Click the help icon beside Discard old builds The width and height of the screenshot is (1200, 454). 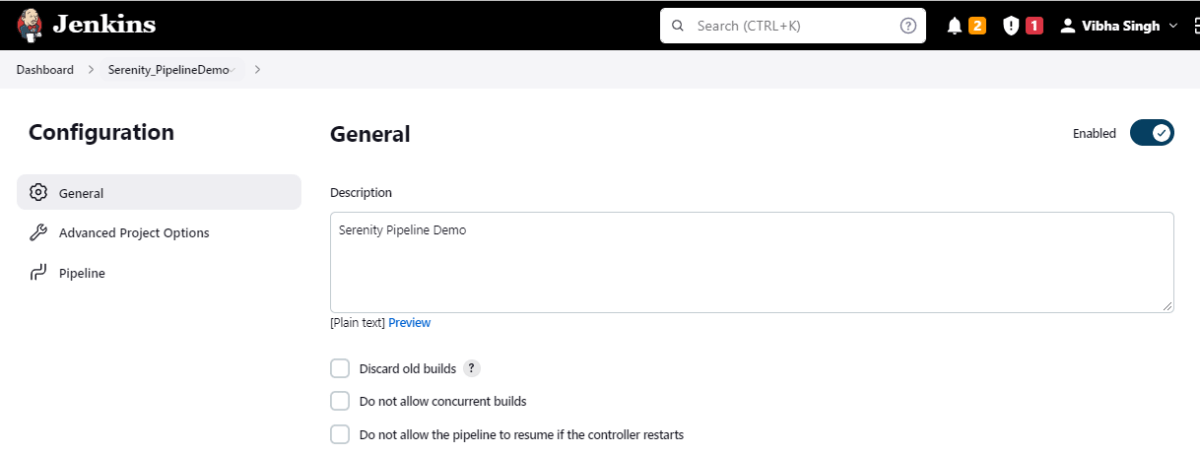click(x=471, y=369)
